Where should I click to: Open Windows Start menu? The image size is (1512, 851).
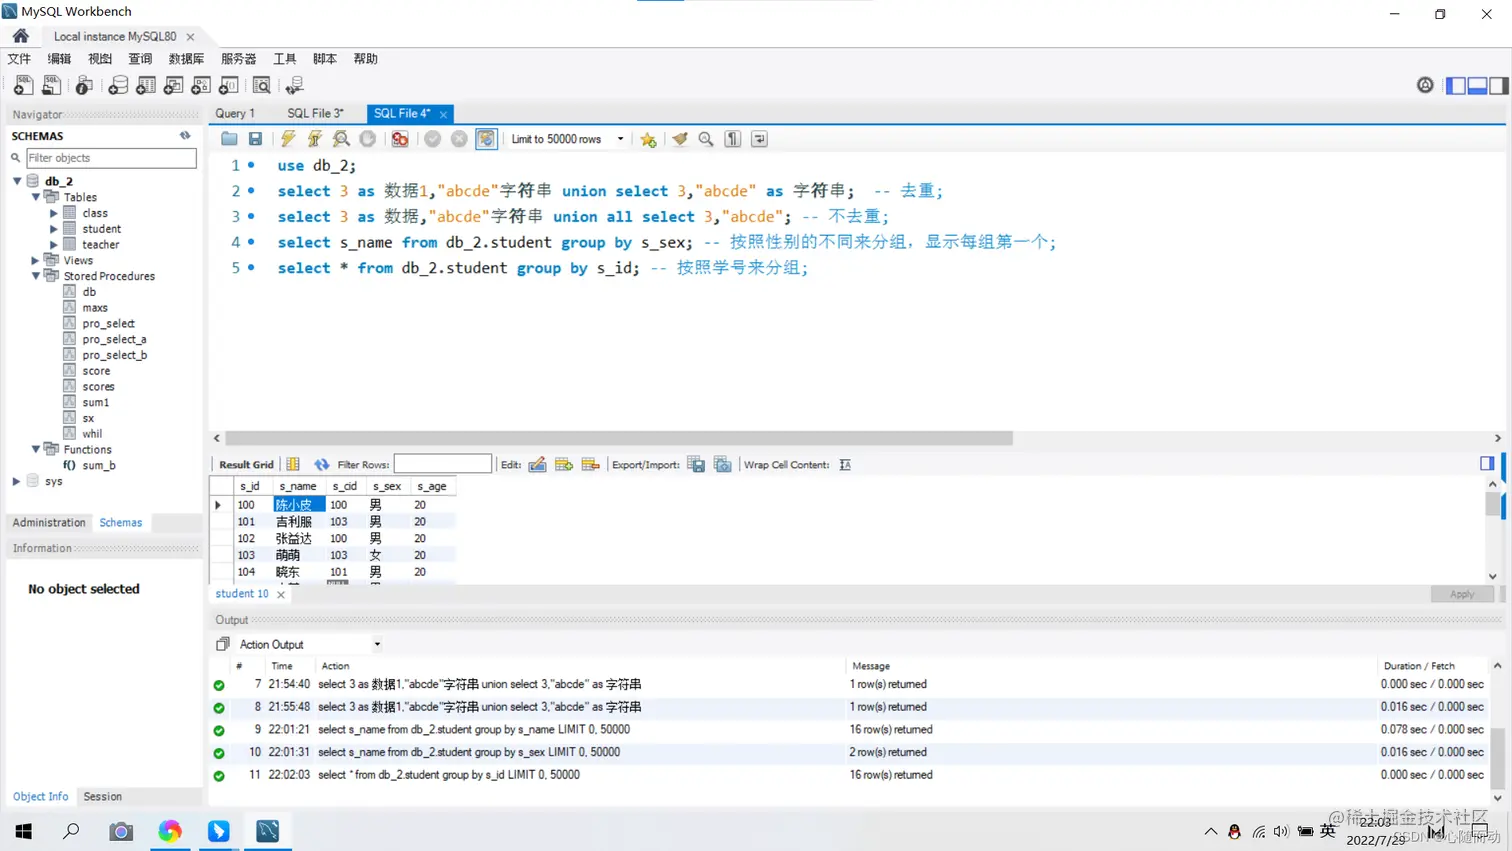click(23, 831)
